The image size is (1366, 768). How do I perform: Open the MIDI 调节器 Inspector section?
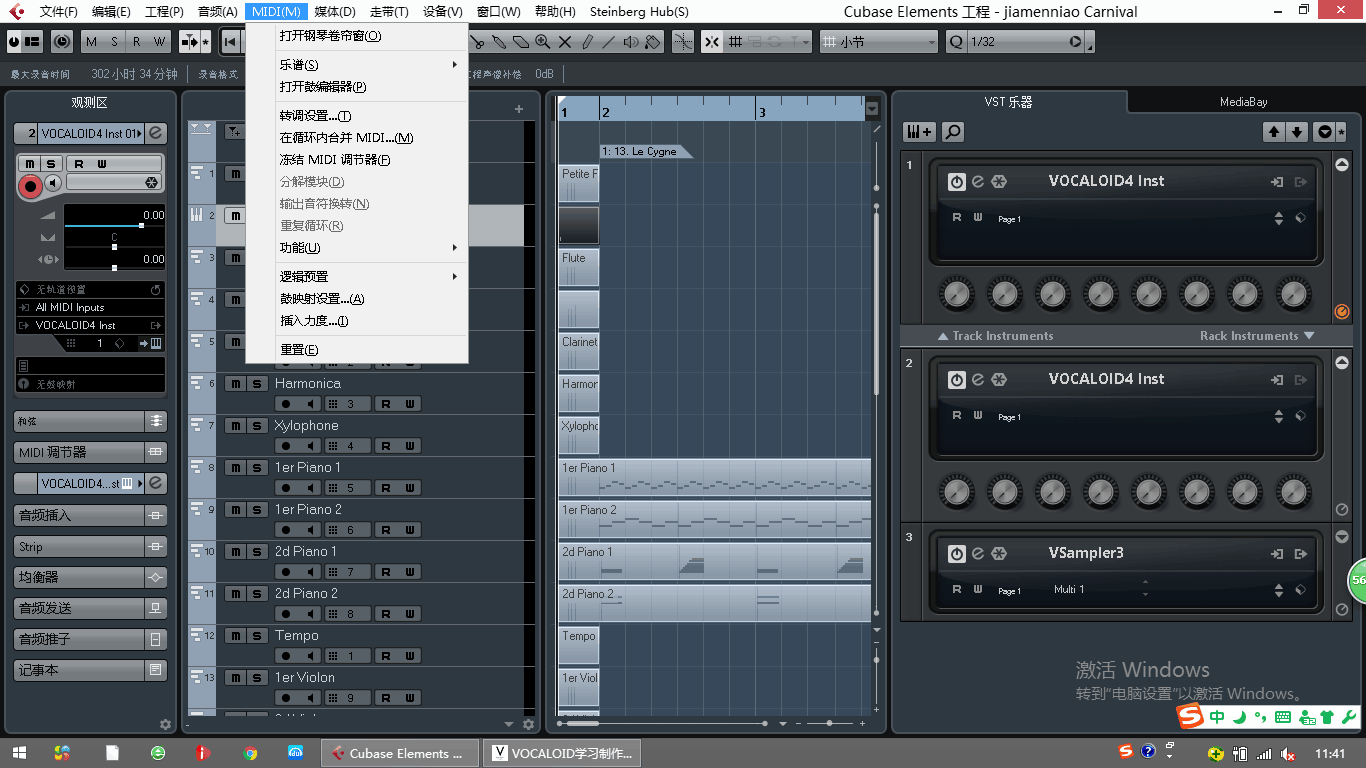[x=90, y=452]
